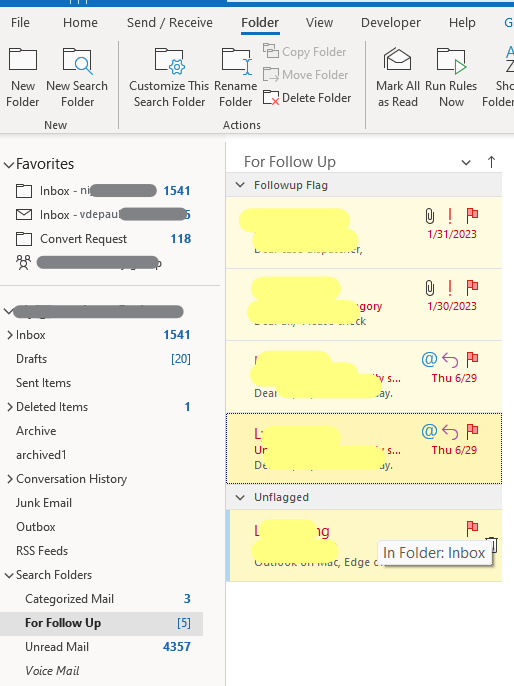Open the Developer tab
This screenshot has height=686, width=514.
[391, 22]
